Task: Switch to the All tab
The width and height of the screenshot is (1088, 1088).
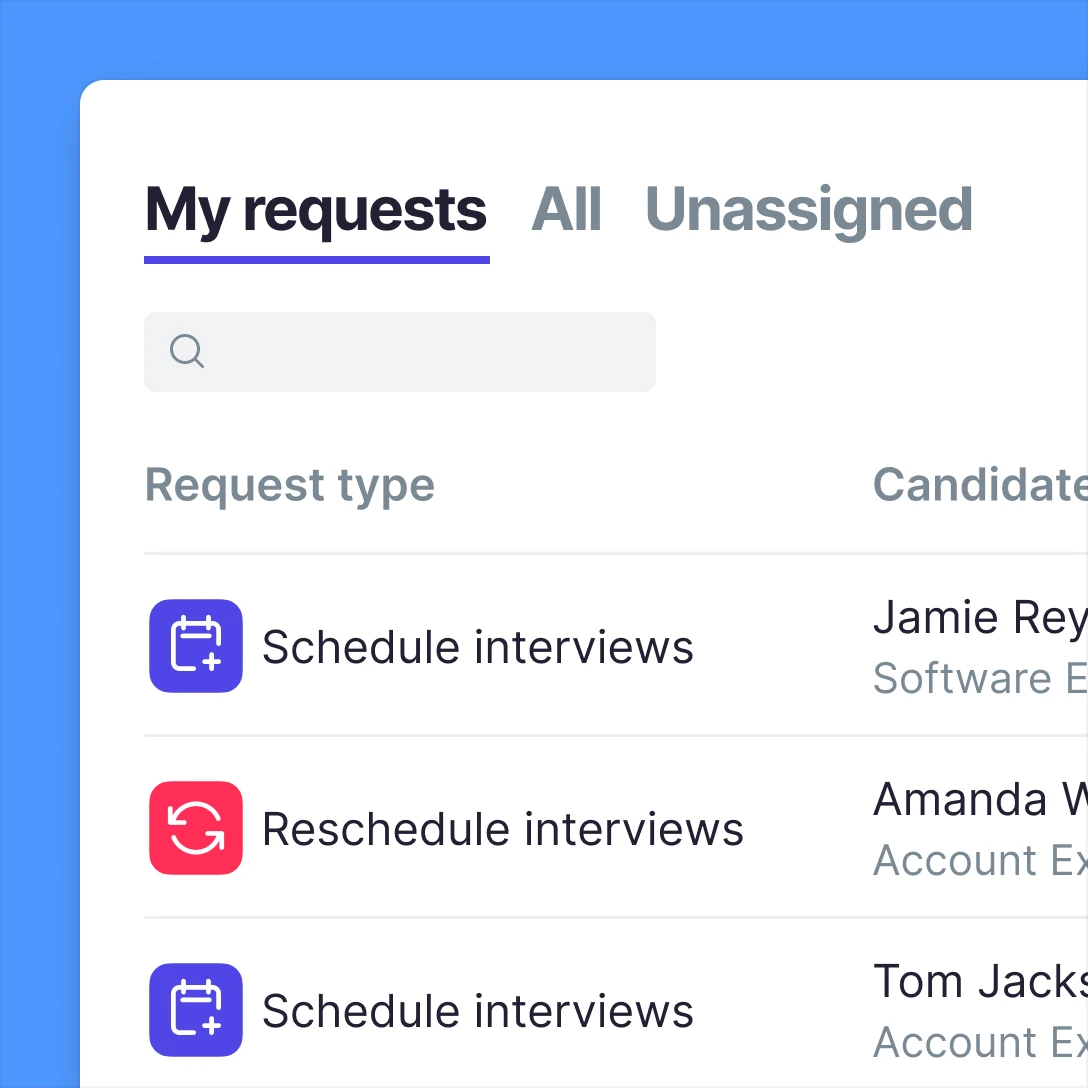Action: [567, 209]
